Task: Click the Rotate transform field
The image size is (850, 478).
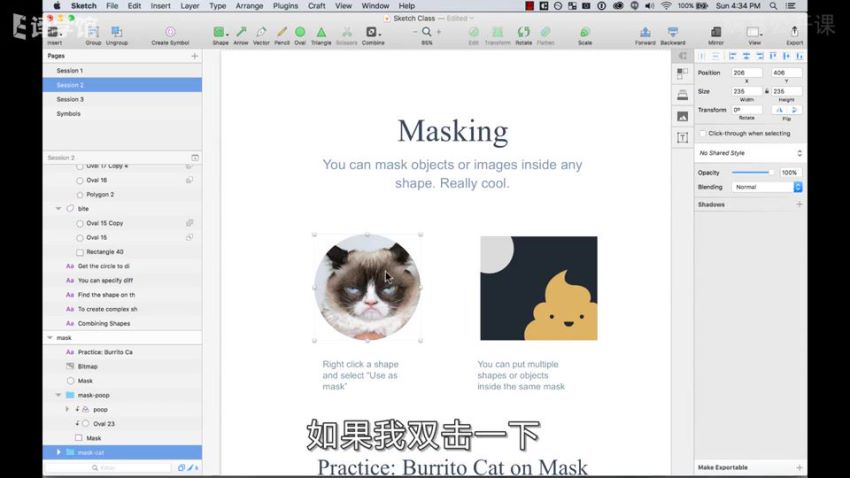Action: click(746, 110)
